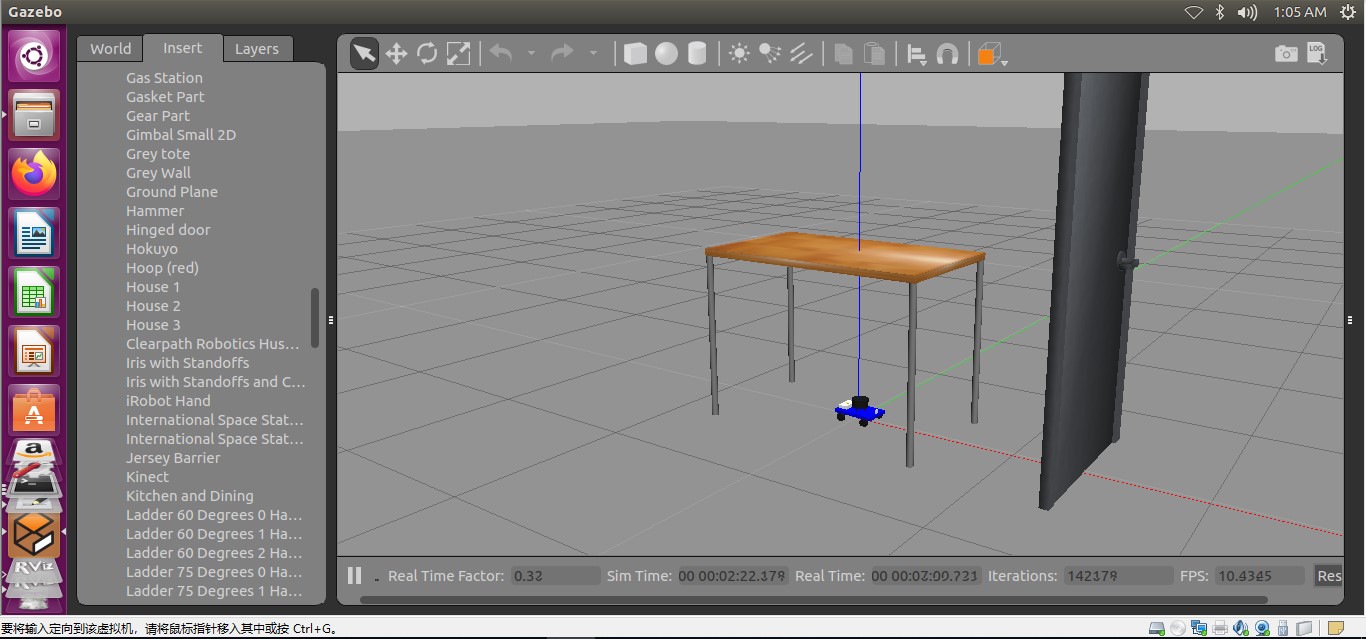The image size is (1366, 639).
Task: Open the data log recorder
Action: (1316, 54)
